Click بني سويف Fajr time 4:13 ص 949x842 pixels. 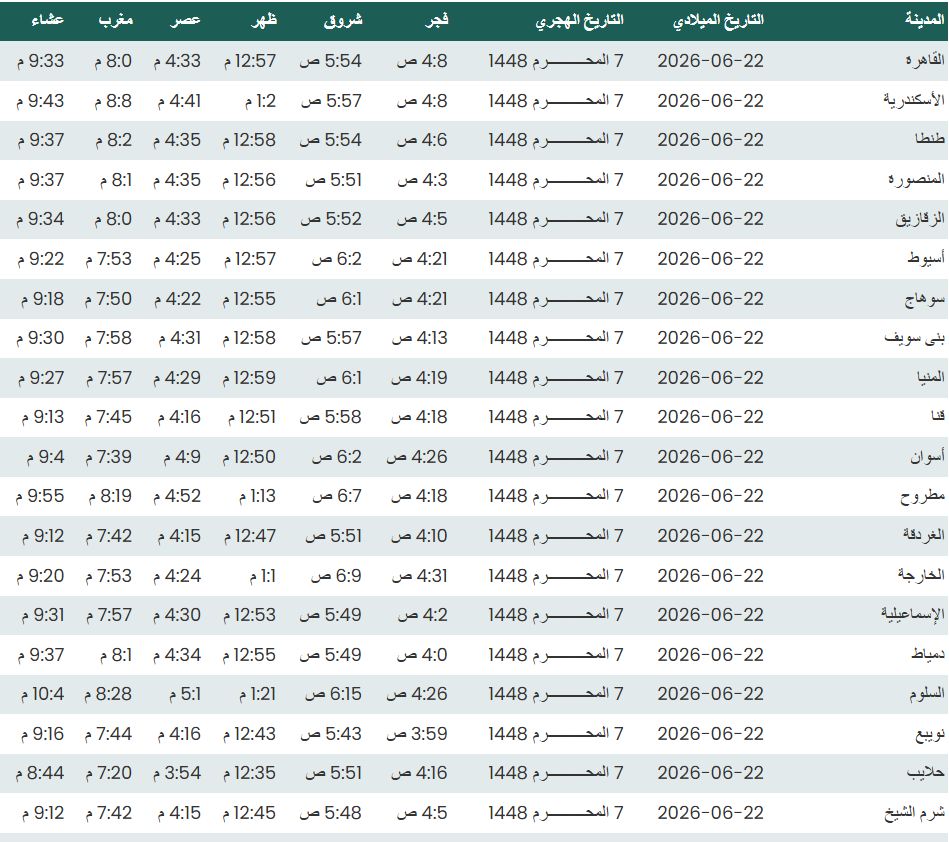419,338
